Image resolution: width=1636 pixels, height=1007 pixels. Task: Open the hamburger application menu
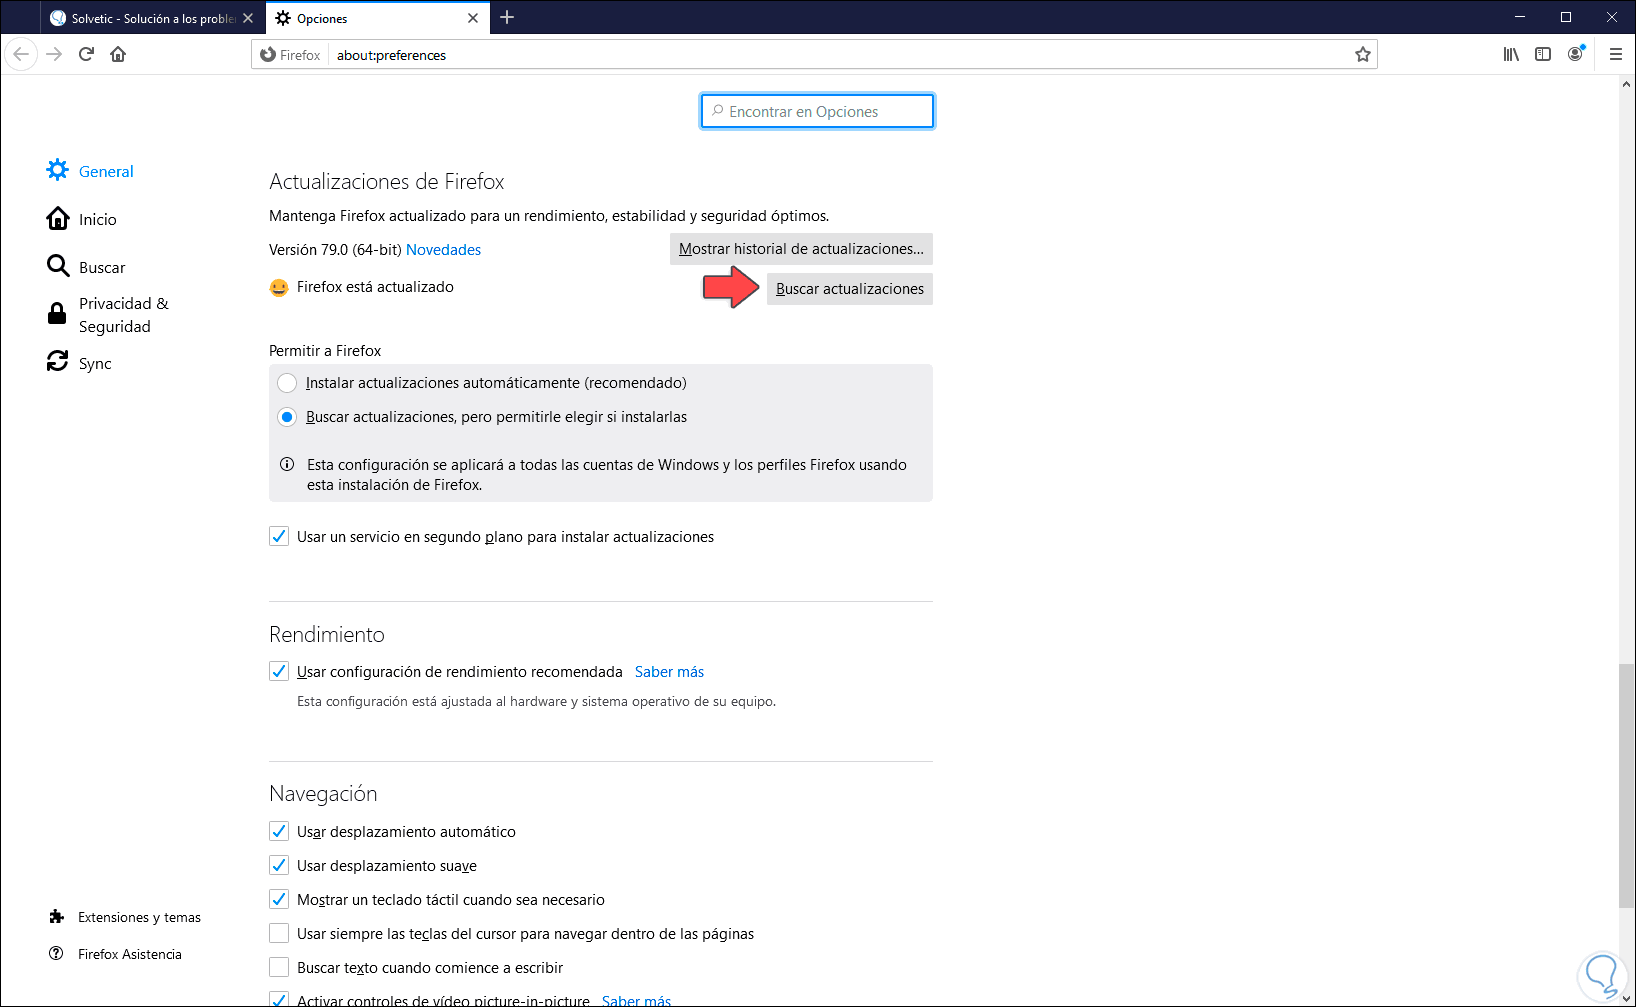1615,54
